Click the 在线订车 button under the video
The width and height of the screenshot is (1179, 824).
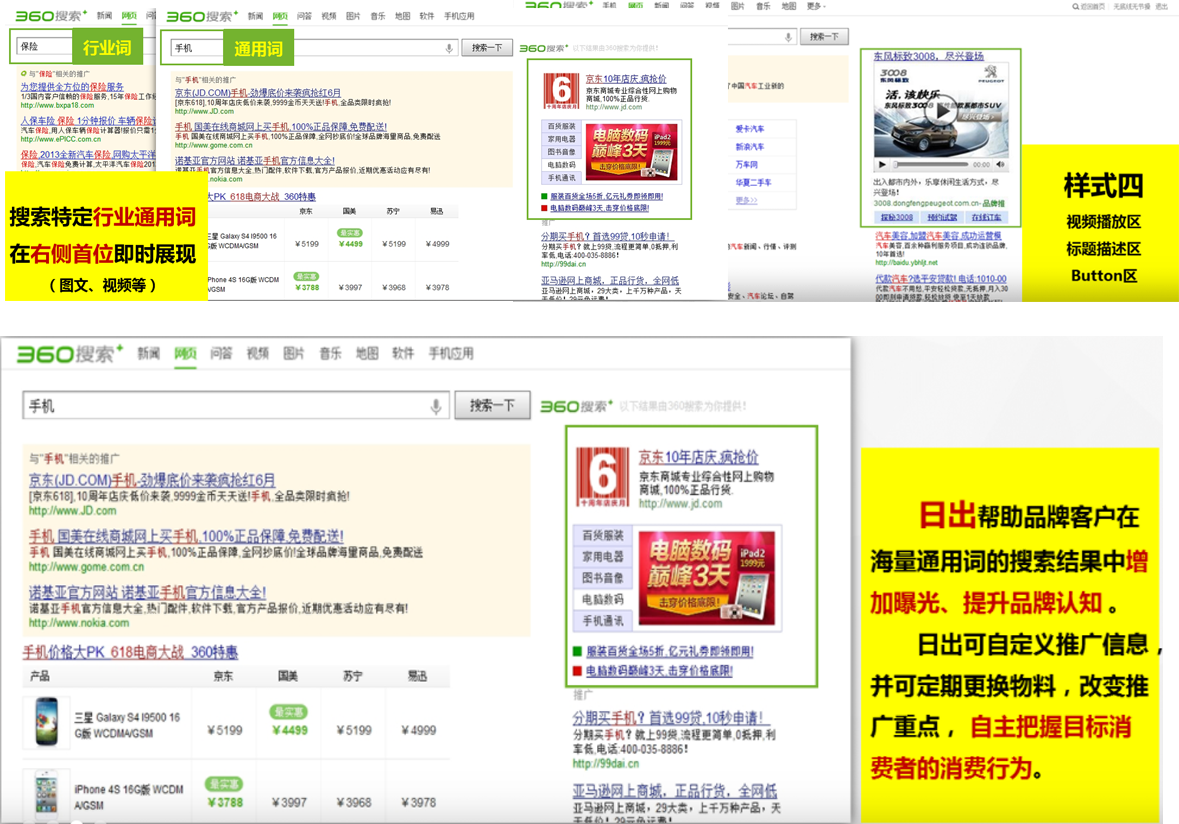click(x=986, y=217)
